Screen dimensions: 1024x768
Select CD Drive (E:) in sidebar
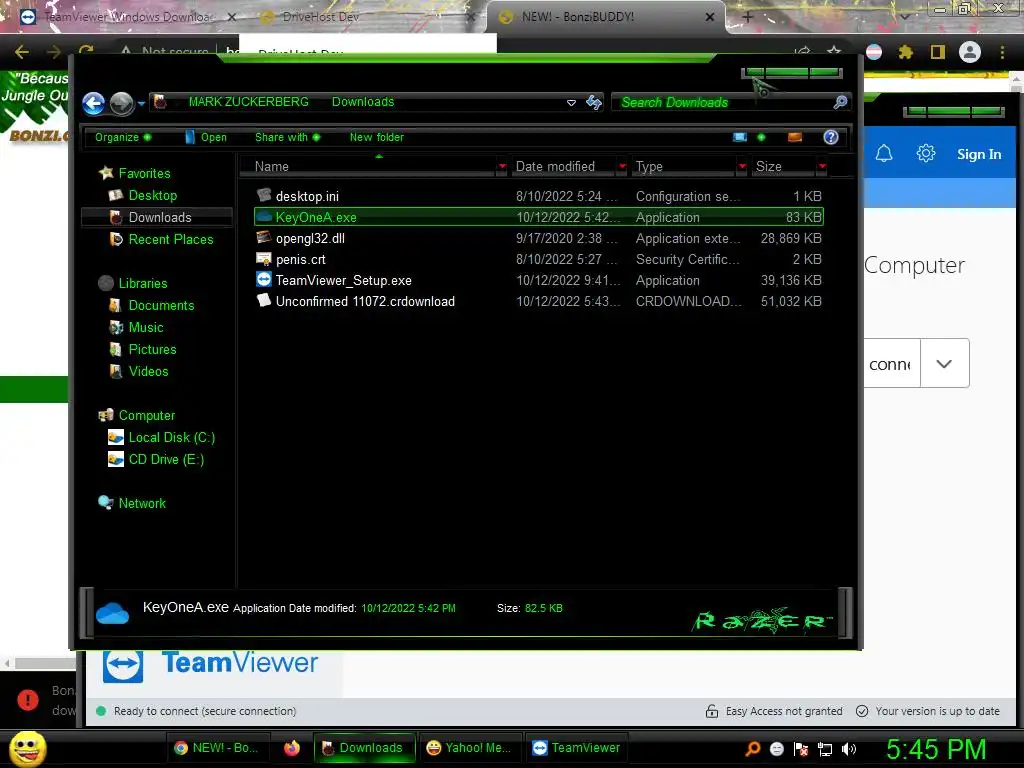tap(166, 460)
